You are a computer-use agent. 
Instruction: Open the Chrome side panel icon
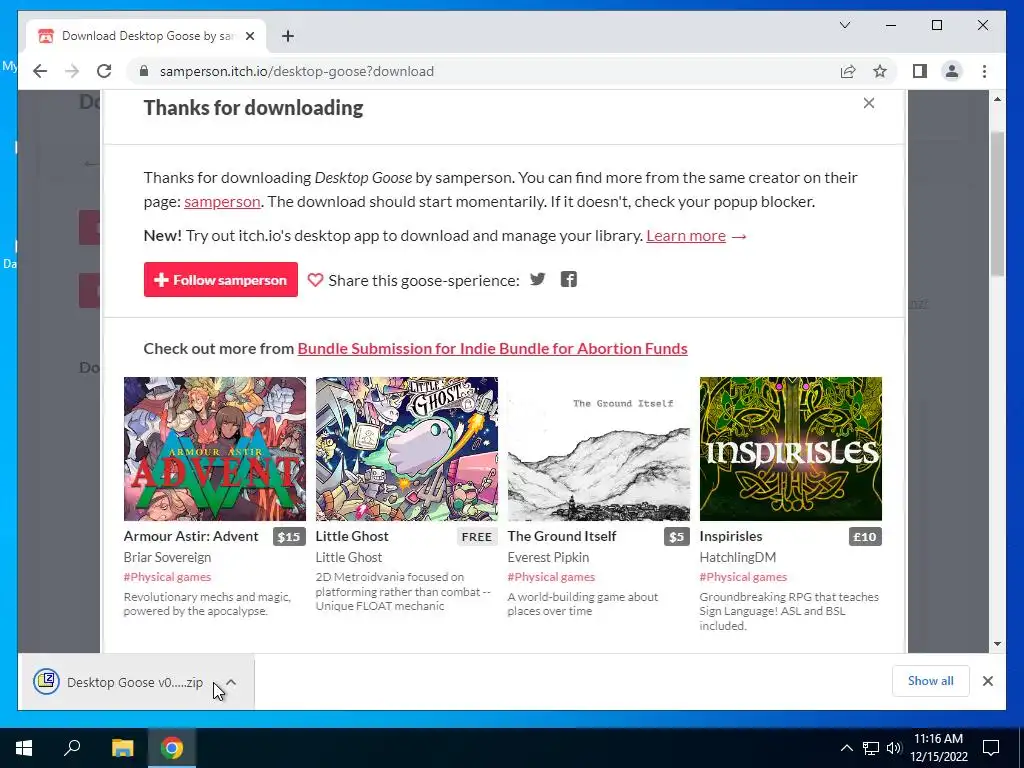(x=920, y=71)
